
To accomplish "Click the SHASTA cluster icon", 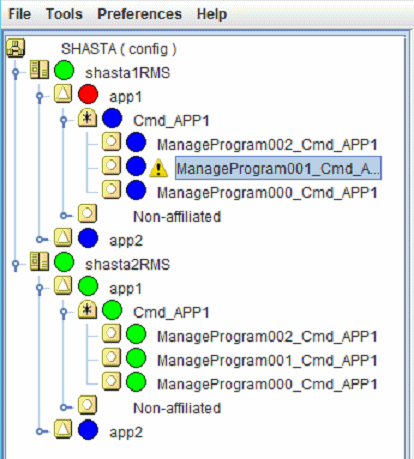I will point(15,47).
